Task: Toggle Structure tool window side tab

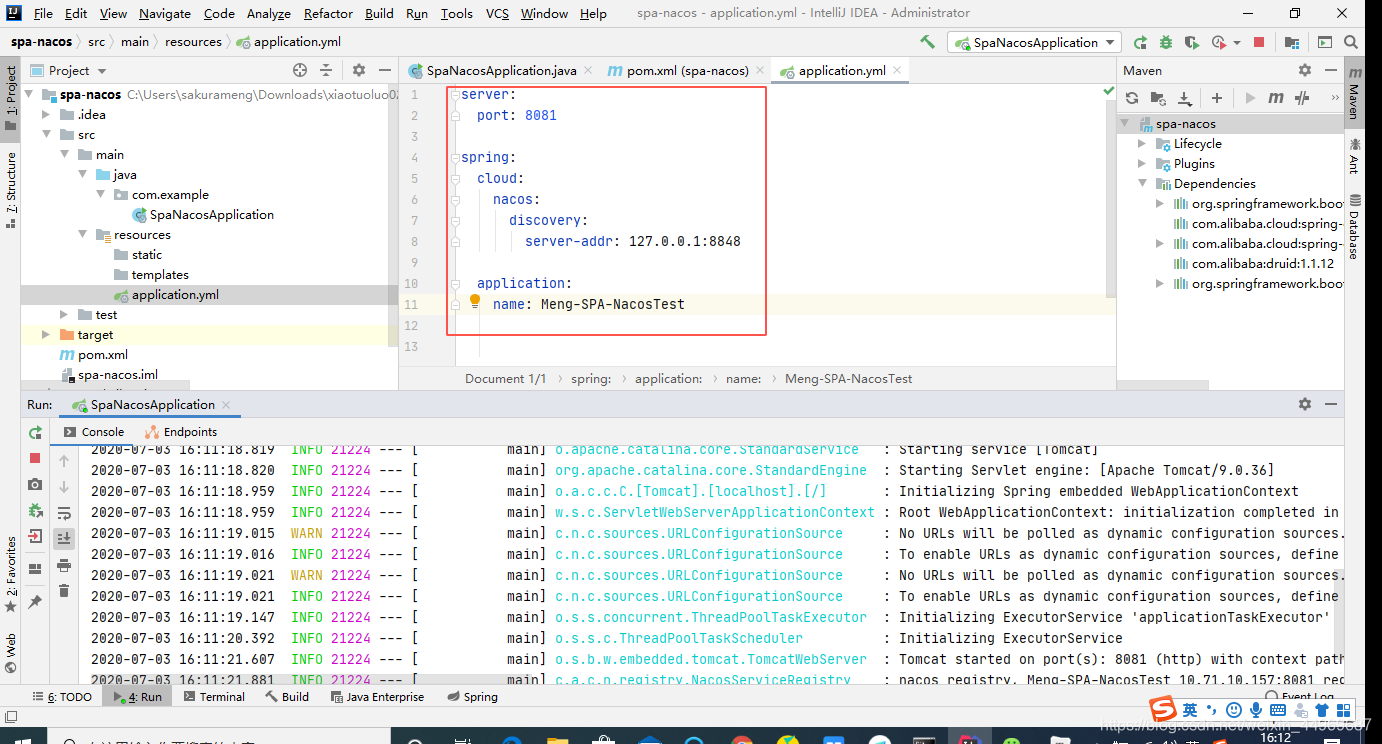Action: (x=11, y=190)
